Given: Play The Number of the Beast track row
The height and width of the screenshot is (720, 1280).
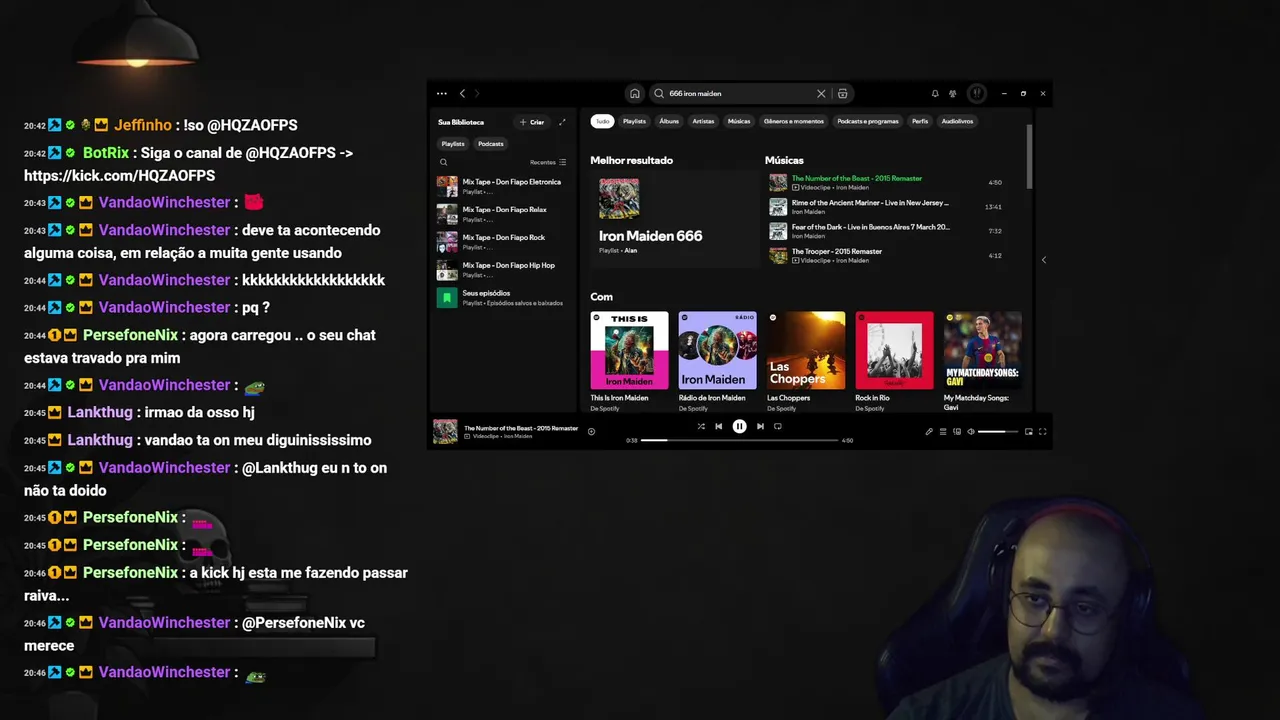Looking at the screenshot, I should 886,183.
